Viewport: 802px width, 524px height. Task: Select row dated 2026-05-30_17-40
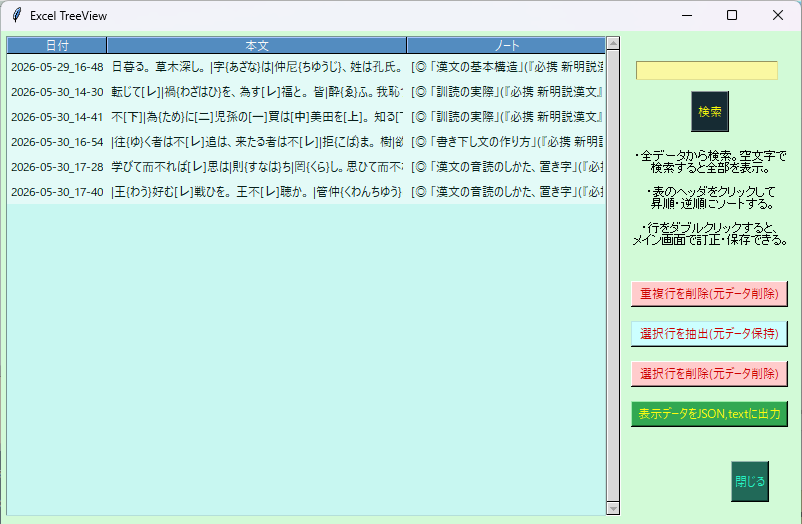306,192
